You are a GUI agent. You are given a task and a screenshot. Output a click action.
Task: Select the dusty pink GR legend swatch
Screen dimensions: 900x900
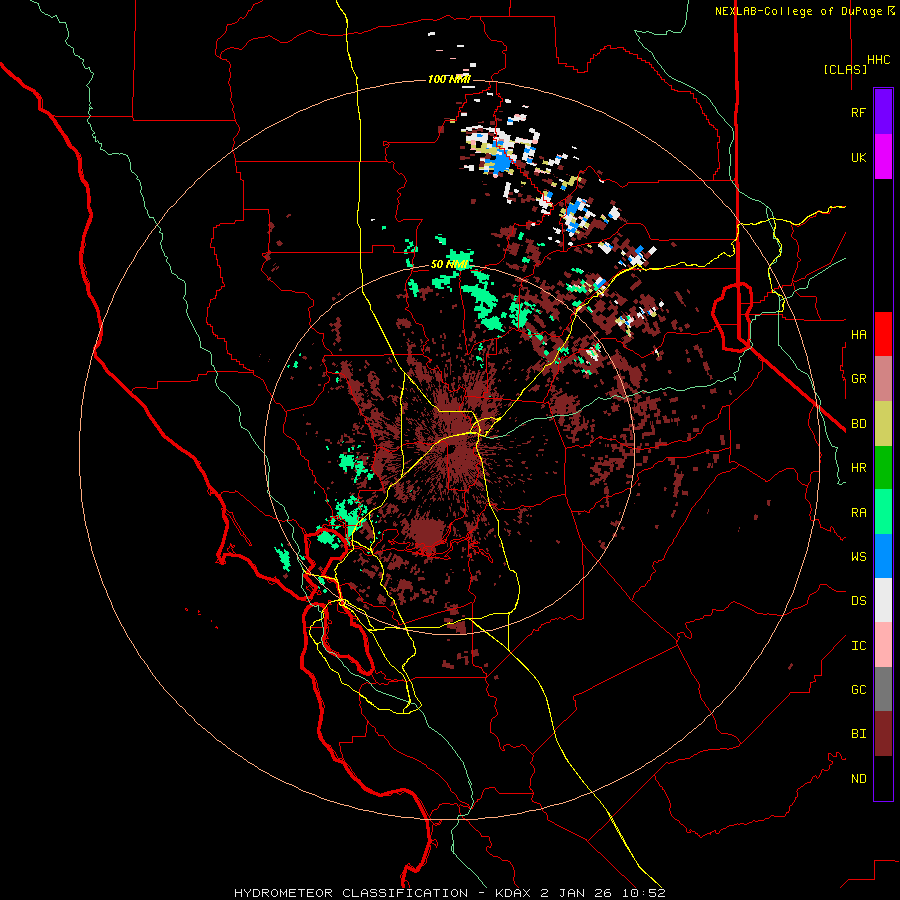tap(883, 379)
